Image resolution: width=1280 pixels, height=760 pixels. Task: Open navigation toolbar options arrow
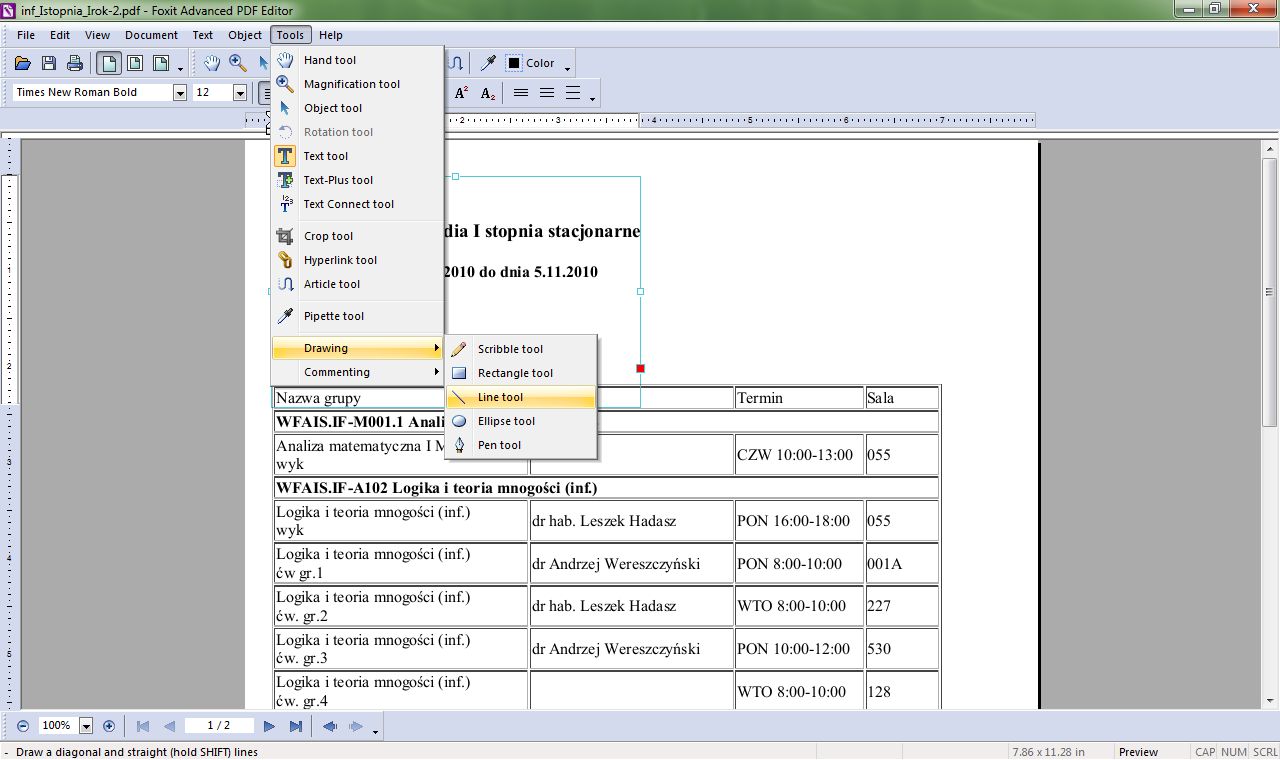[x=375, y=731]
